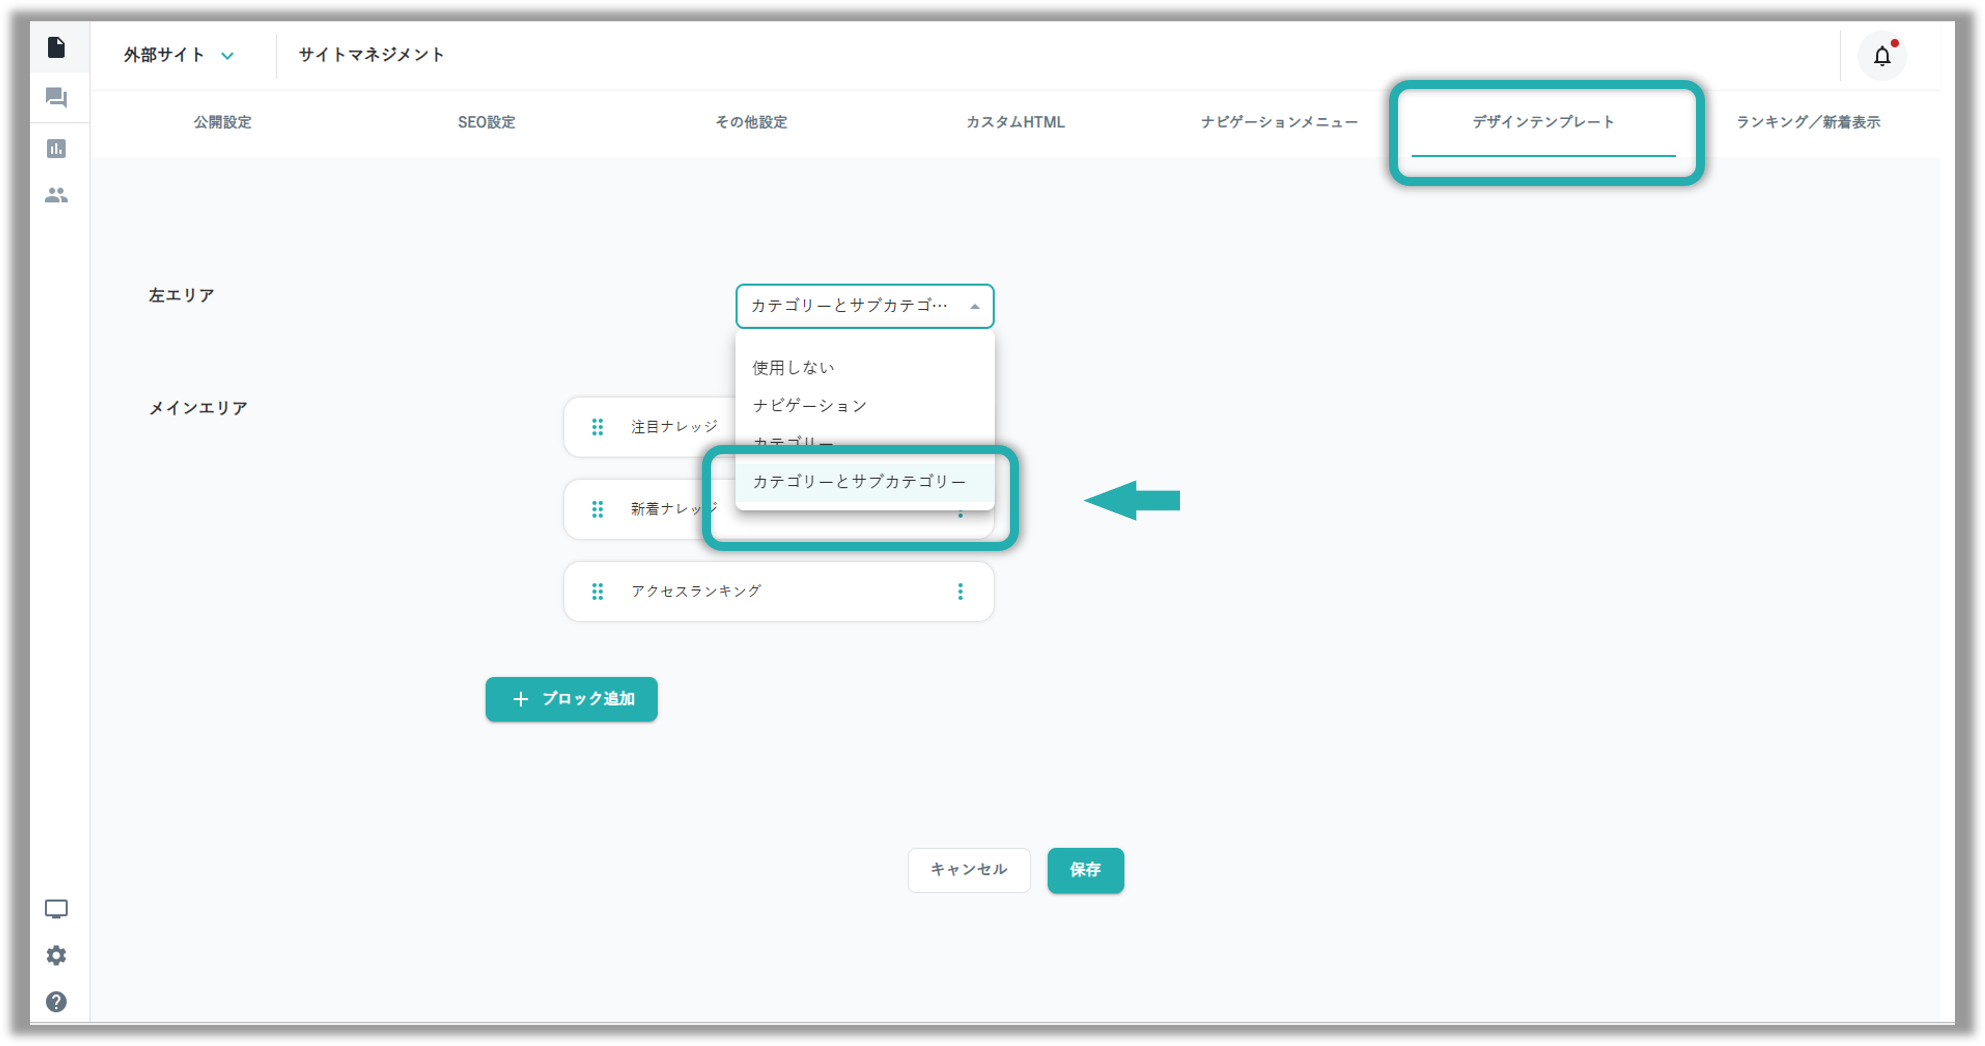Select アクセスランキング block text
Screen dimensions: 1985x1046
coord(696,591)
